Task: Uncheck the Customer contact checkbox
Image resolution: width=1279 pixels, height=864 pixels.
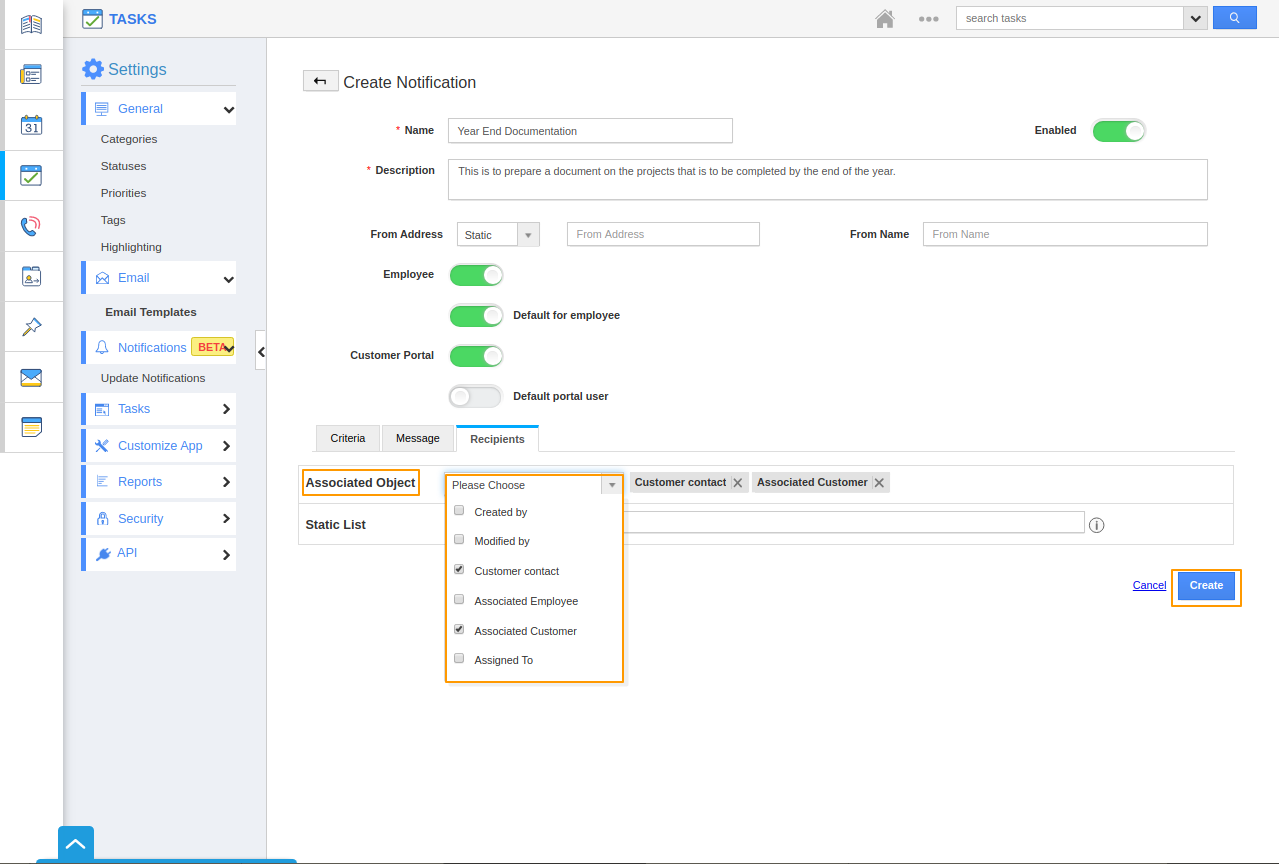Action: pos(459,570)
